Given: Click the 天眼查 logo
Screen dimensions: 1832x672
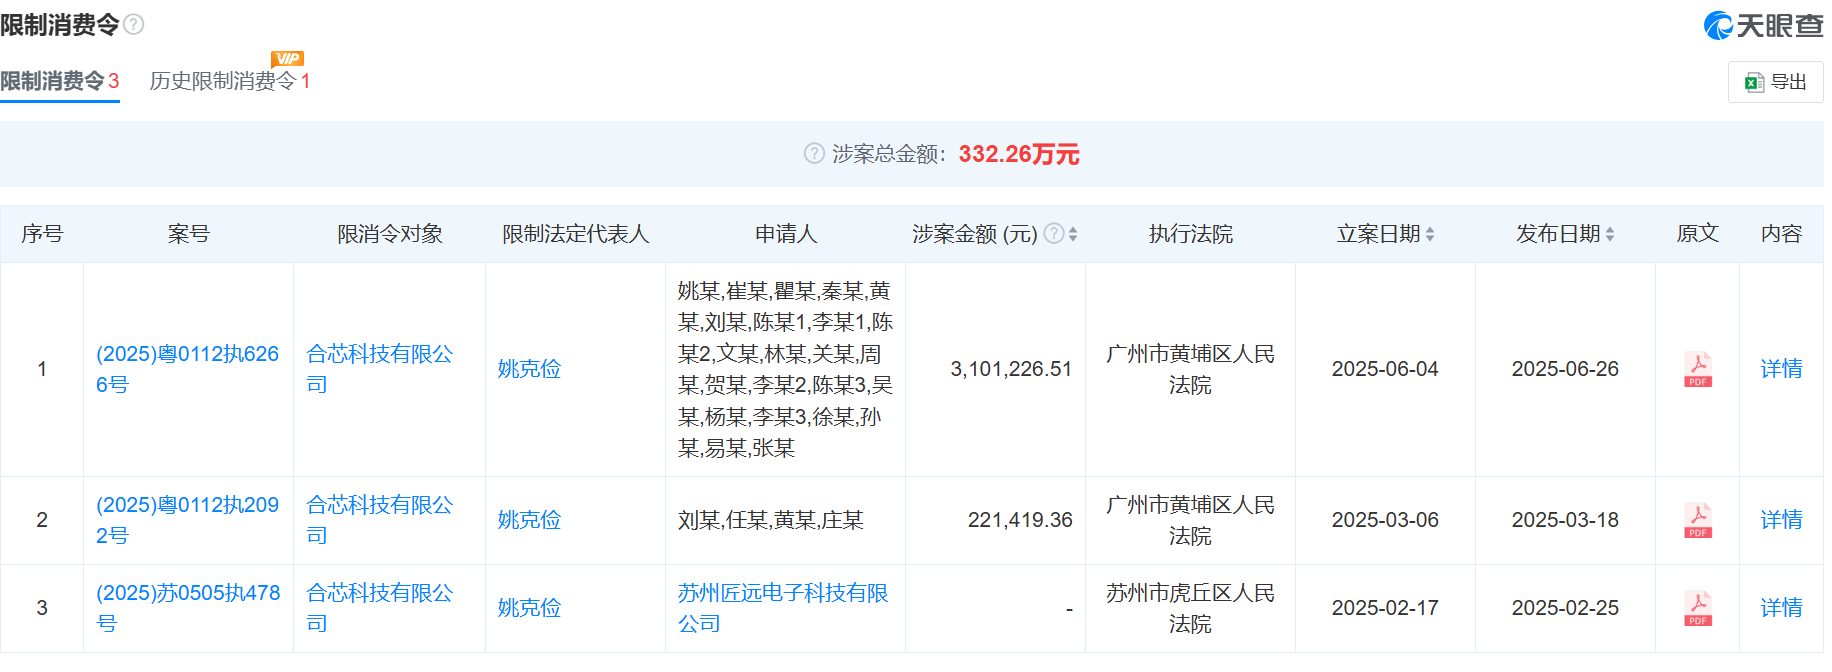Looking at the screenshot, I should (x=1763, y=25).
